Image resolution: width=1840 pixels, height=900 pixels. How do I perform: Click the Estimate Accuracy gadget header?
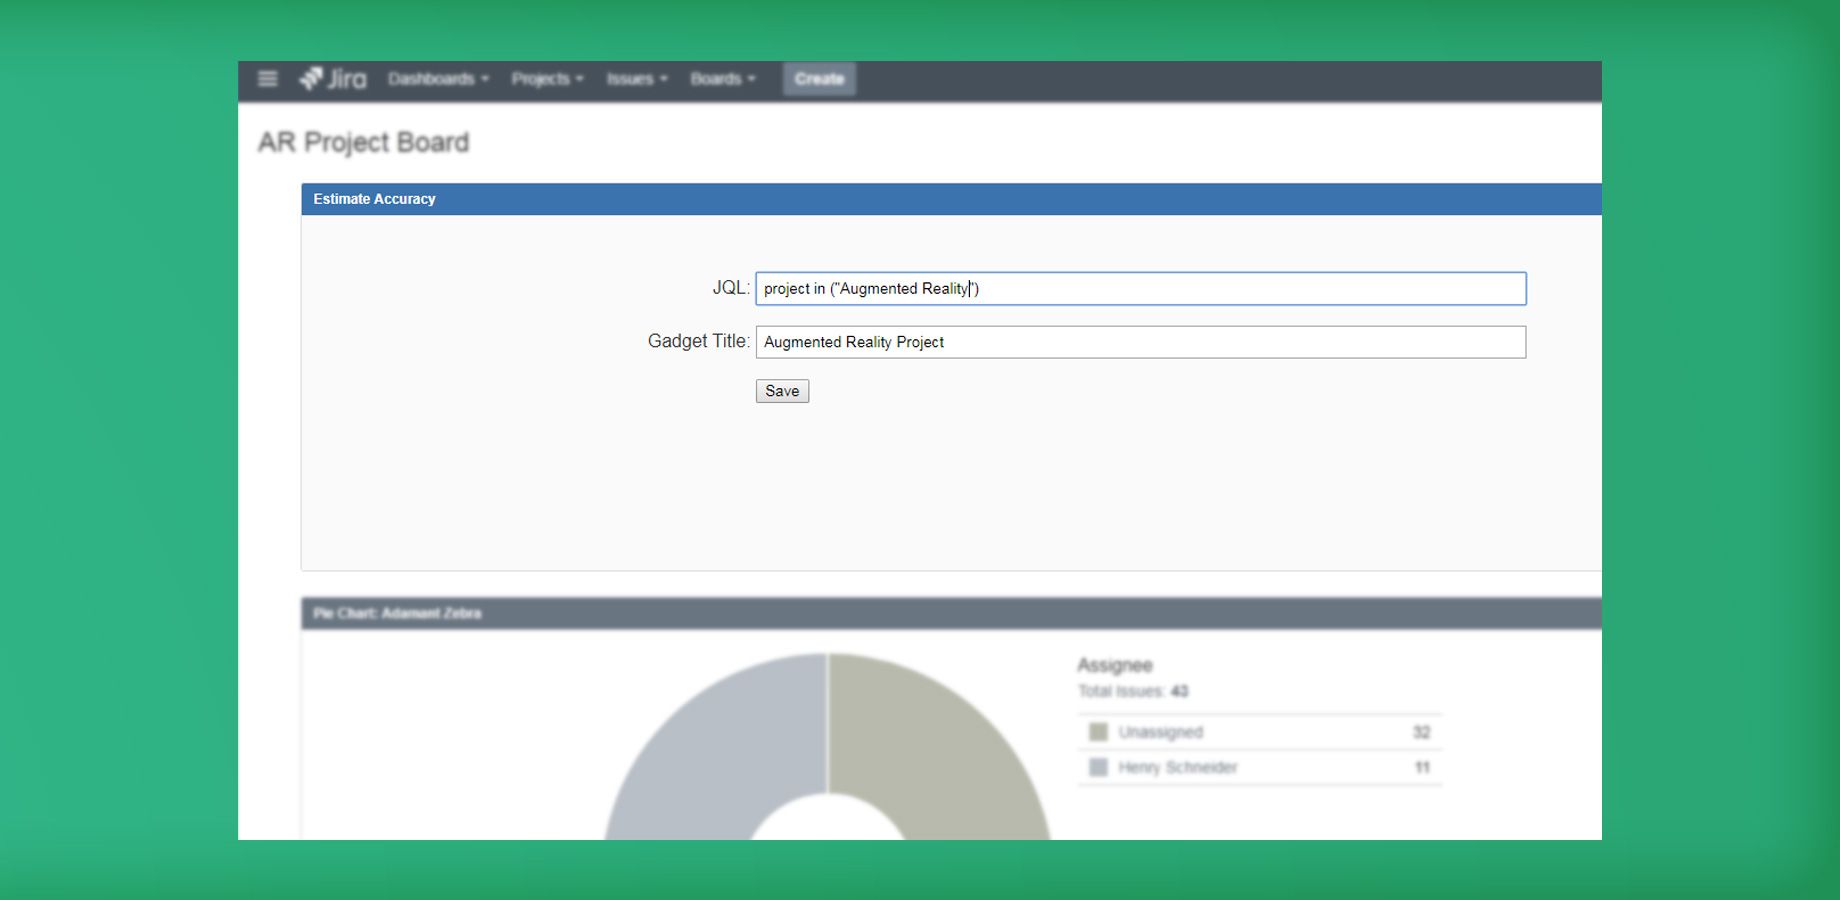tap(951, 199)
